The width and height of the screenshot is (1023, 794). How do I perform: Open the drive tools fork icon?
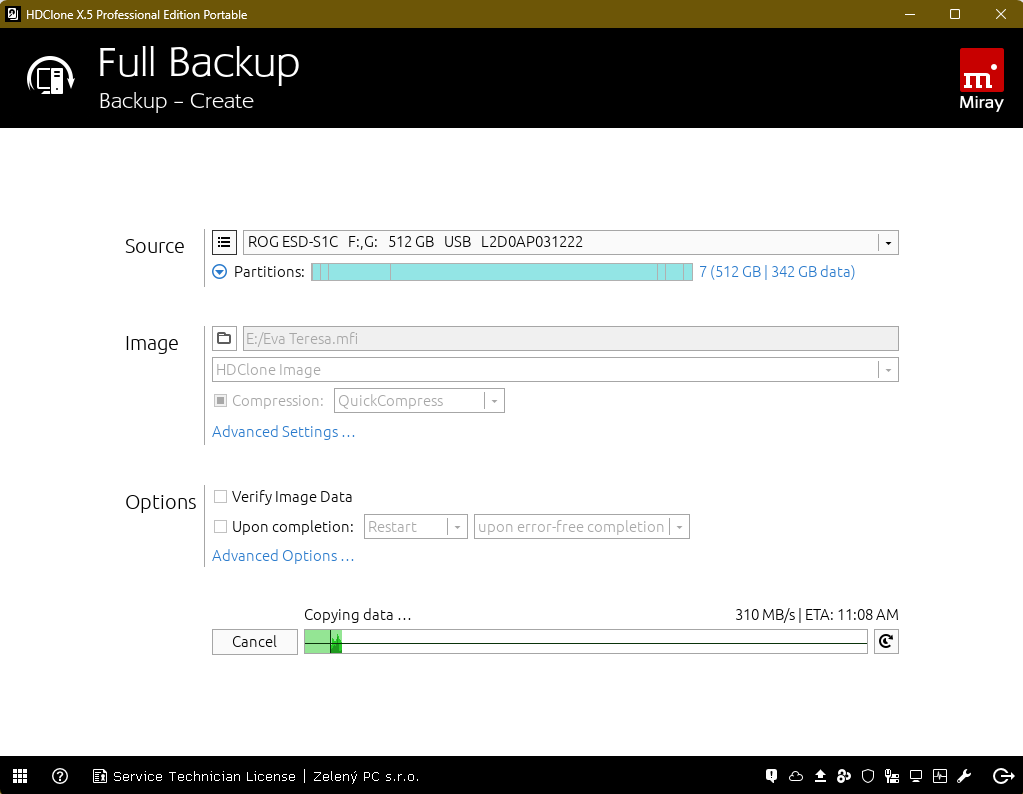click(x=892, y=776)
